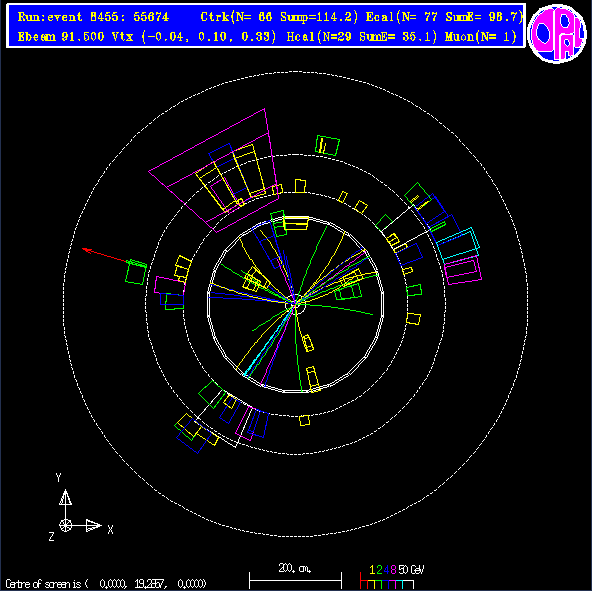592x591 pixels.
Task: Click the red missing-momentum arrow
Action: pyautogui.click(x=106, y=256)
